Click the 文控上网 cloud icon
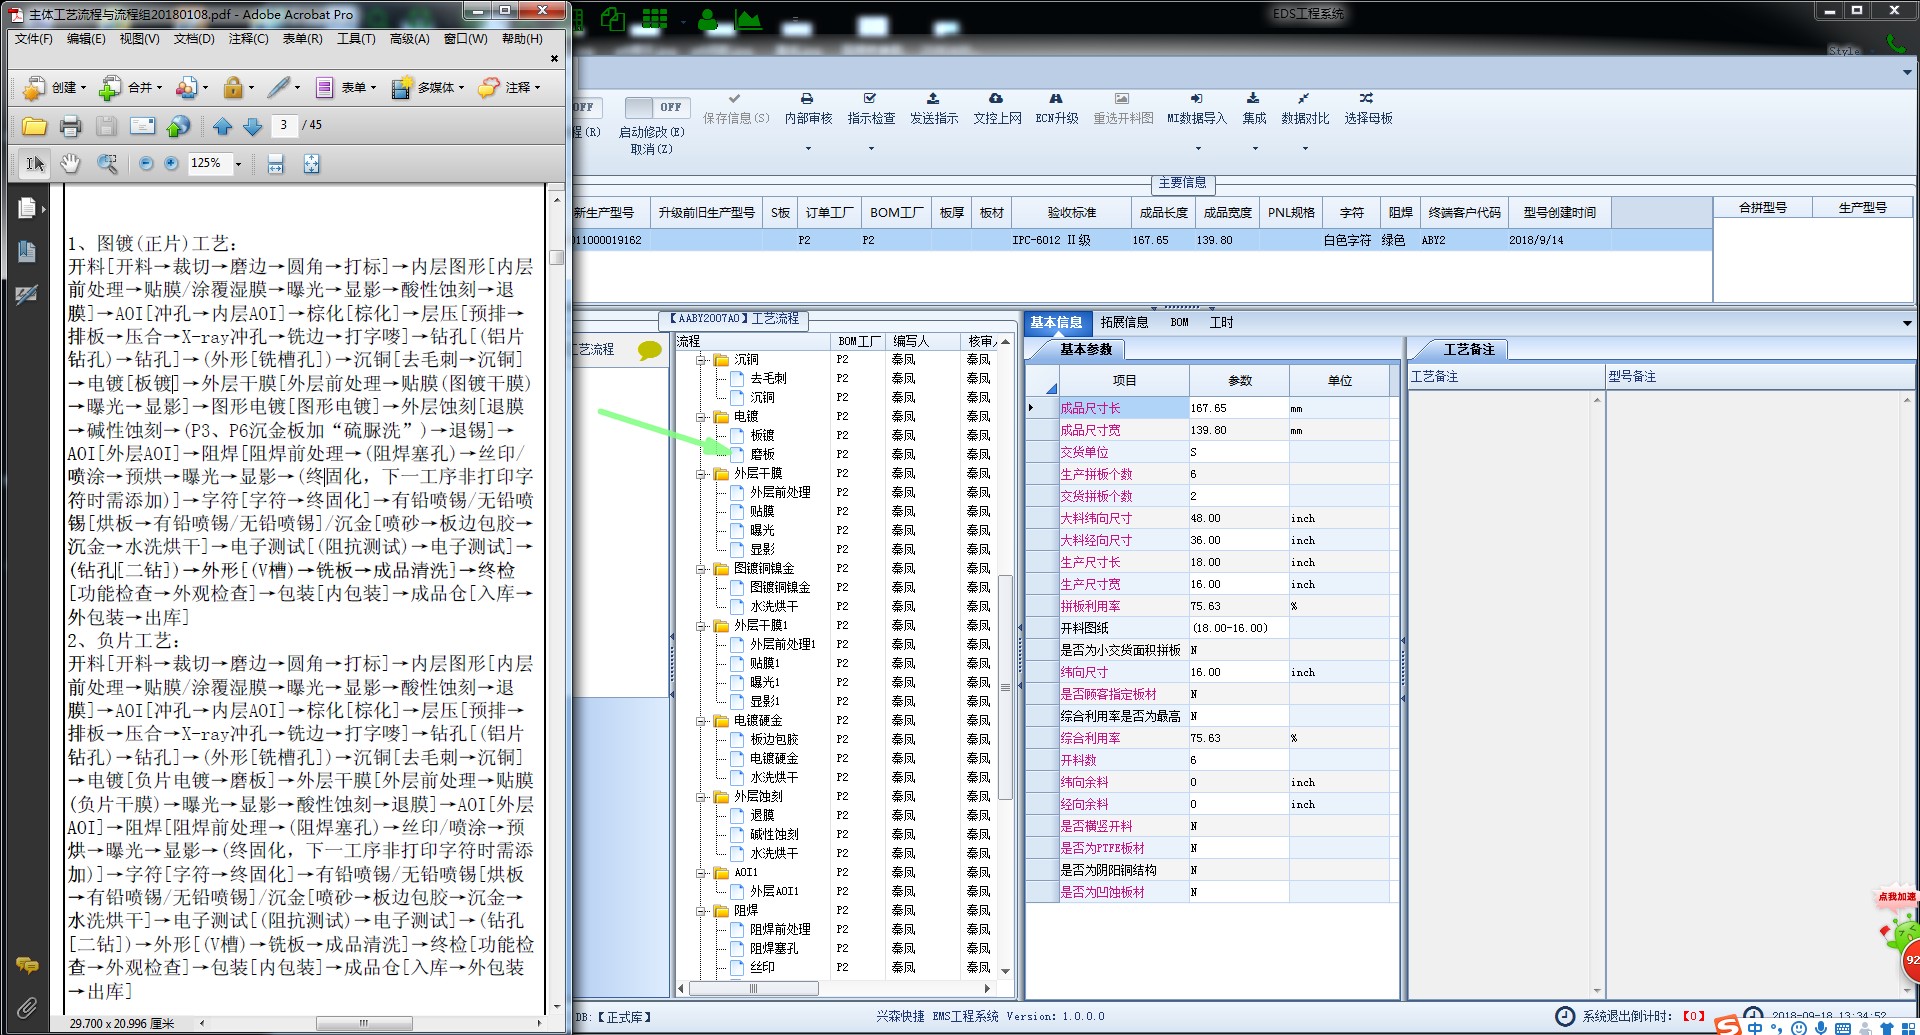This screenshot has width=1920, height=1035. 996,99
